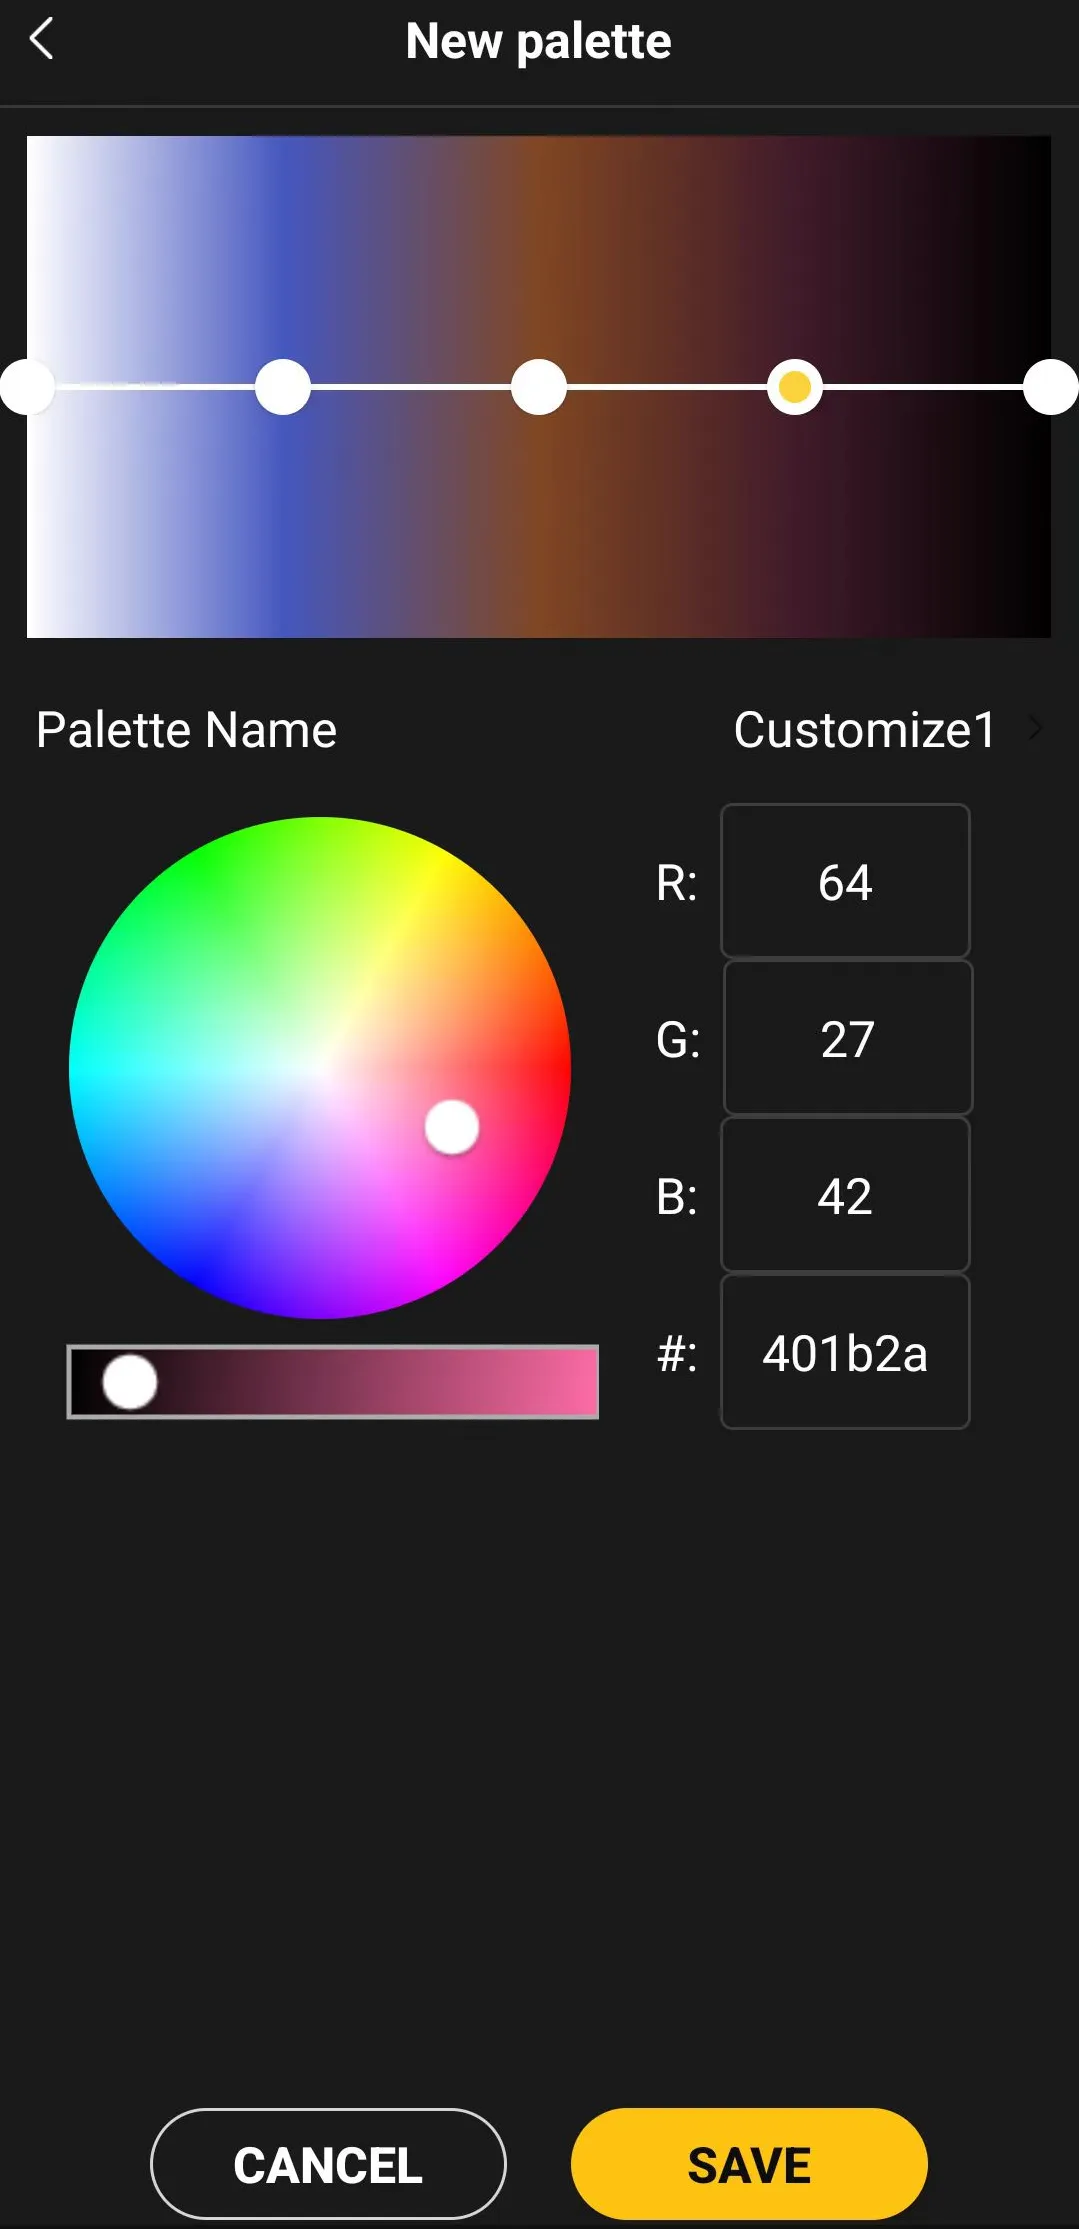Click the CANCEL button
The height and width of the screenshot is (2229, 1079).
(328, 2165)
